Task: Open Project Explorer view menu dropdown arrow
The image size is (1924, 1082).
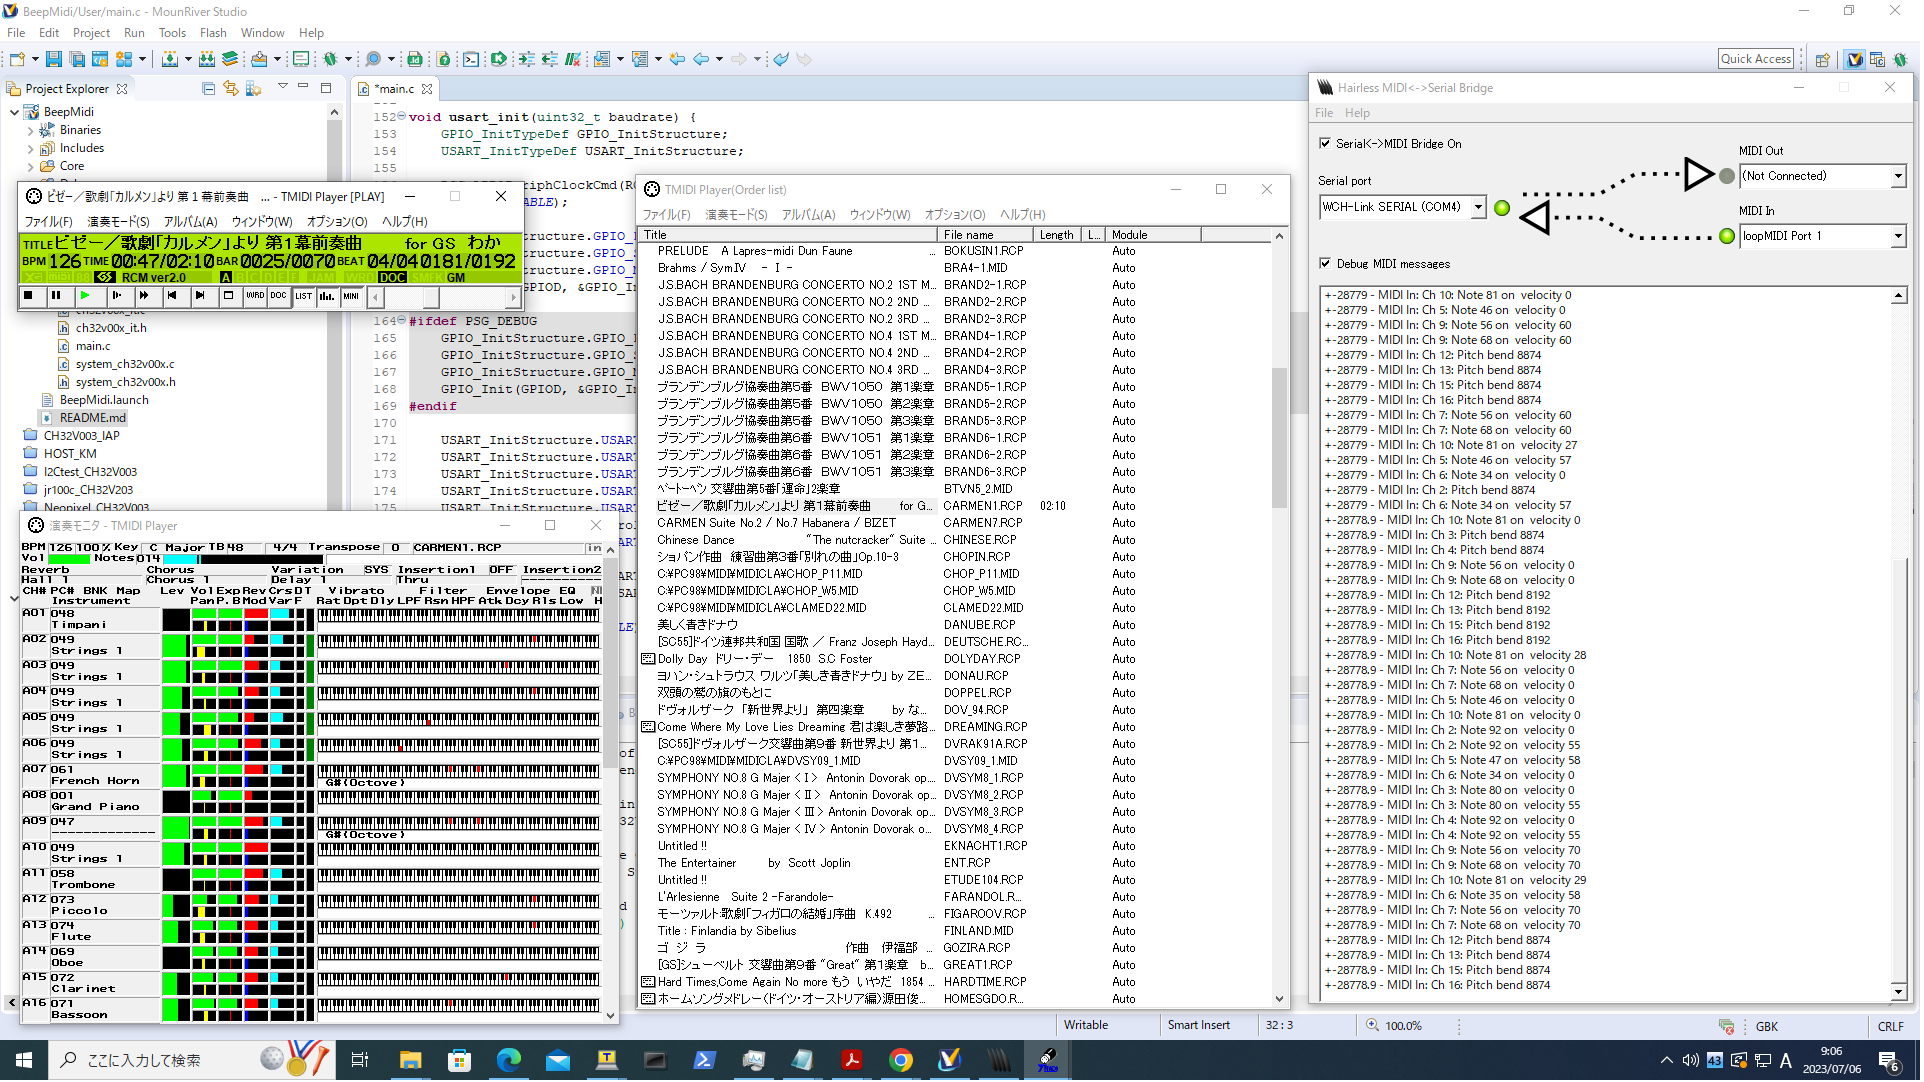Action: point(282,88)
